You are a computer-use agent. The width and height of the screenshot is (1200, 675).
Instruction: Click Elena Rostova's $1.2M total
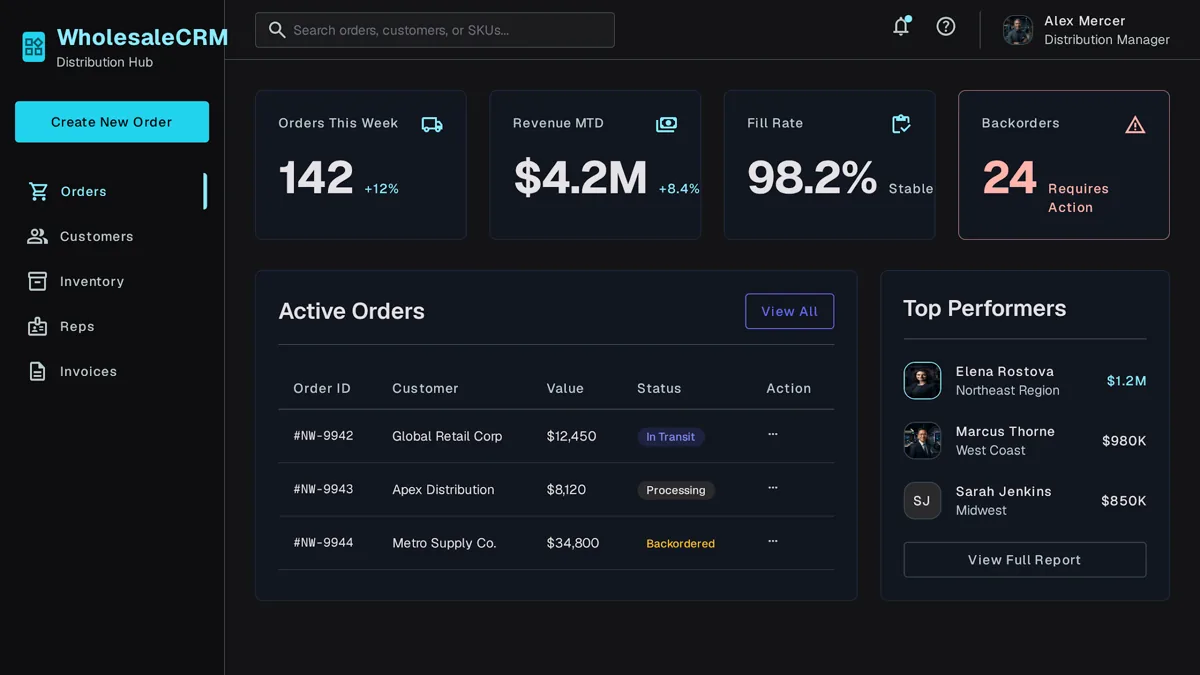[x=1126, y=381]
